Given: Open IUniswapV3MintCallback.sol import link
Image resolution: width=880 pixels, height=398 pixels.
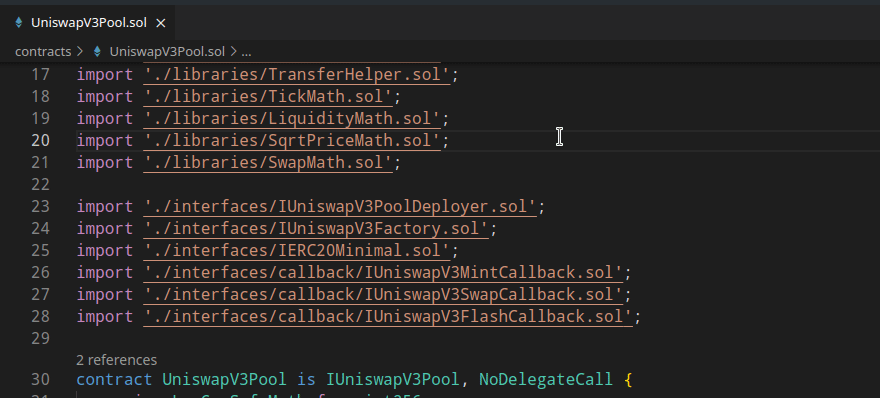Looking at the screenshot, I should click(x=383, y=272).
